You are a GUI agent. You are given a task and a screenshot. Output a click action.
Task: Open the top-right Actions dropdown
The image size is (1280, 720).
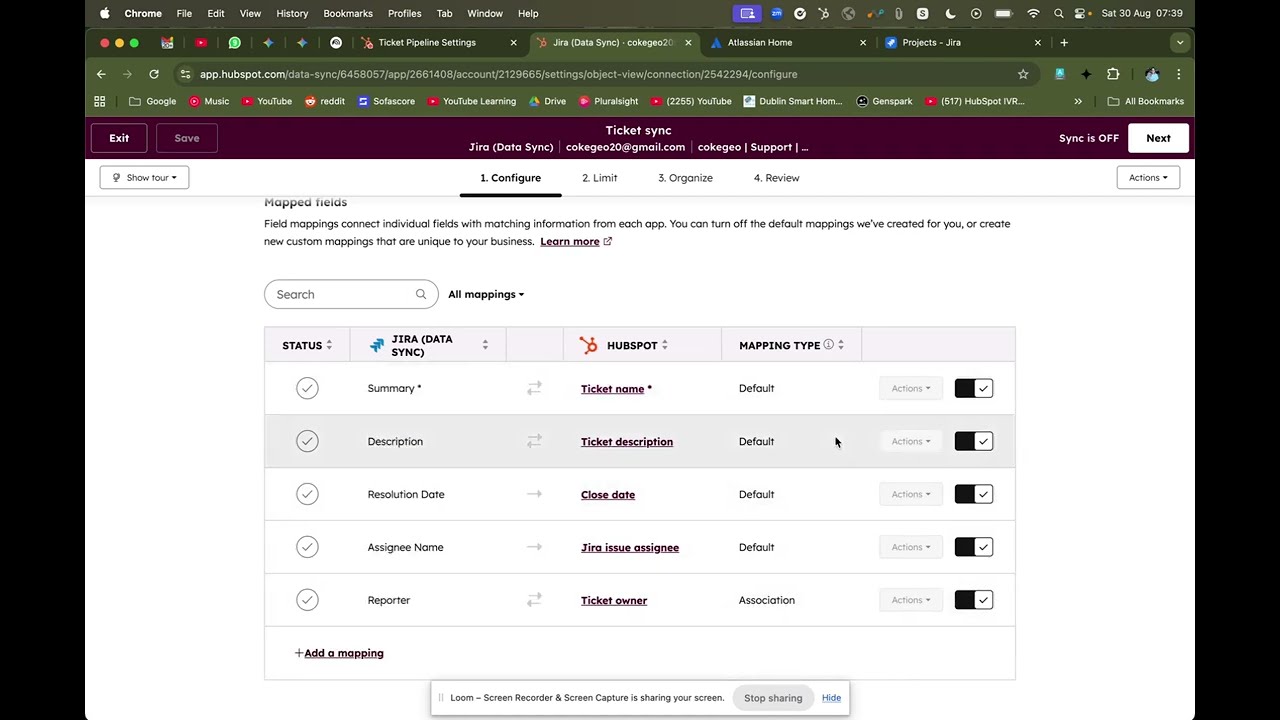1148,178
